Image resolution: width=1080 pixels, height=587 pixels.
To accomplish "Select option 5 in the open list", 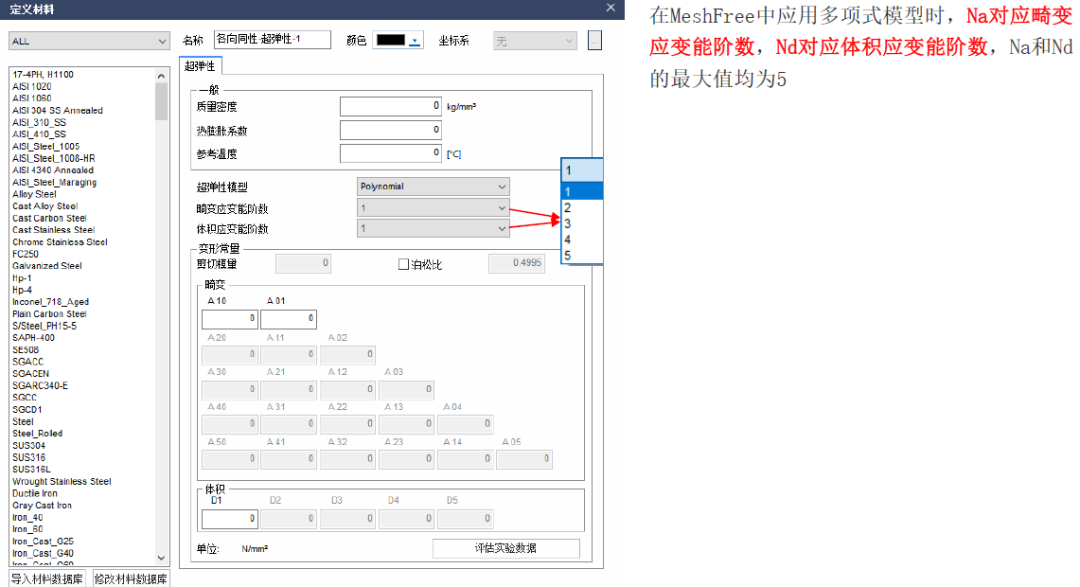I will tap(568, 256).
